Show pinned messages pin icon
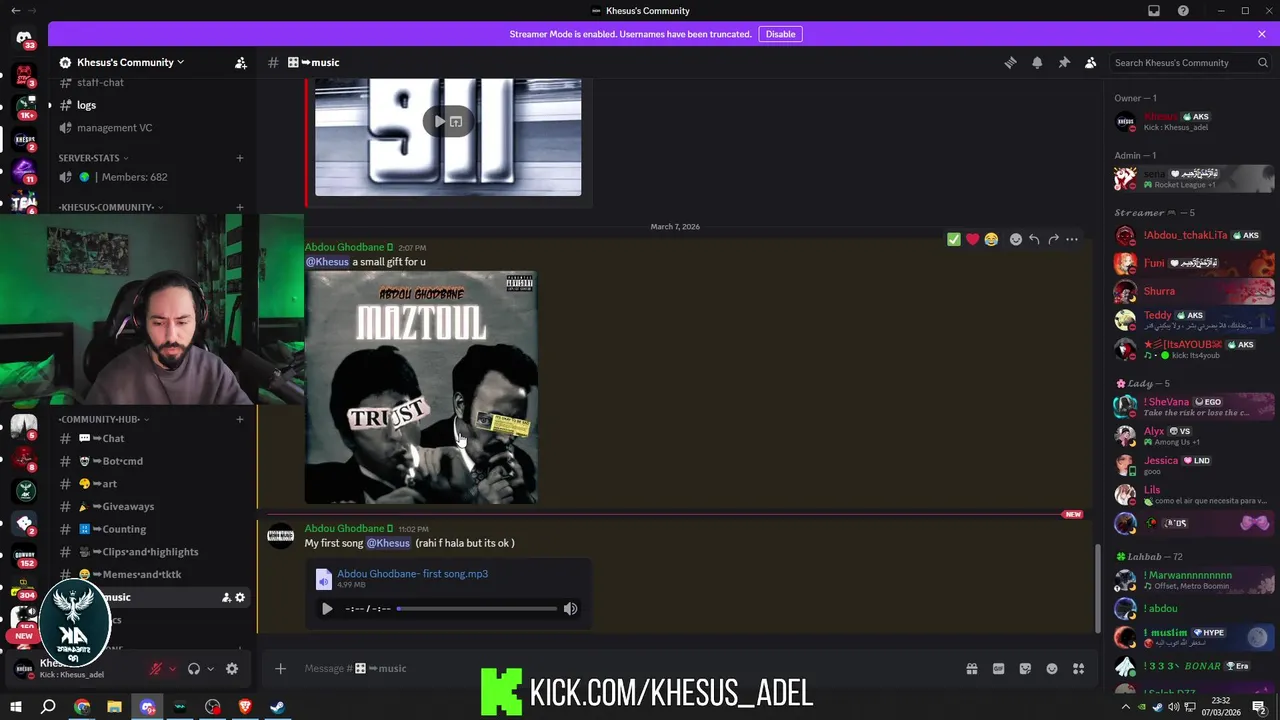Image resolution: width=1280 pixels, height=720 pixels. [1064, 62]
